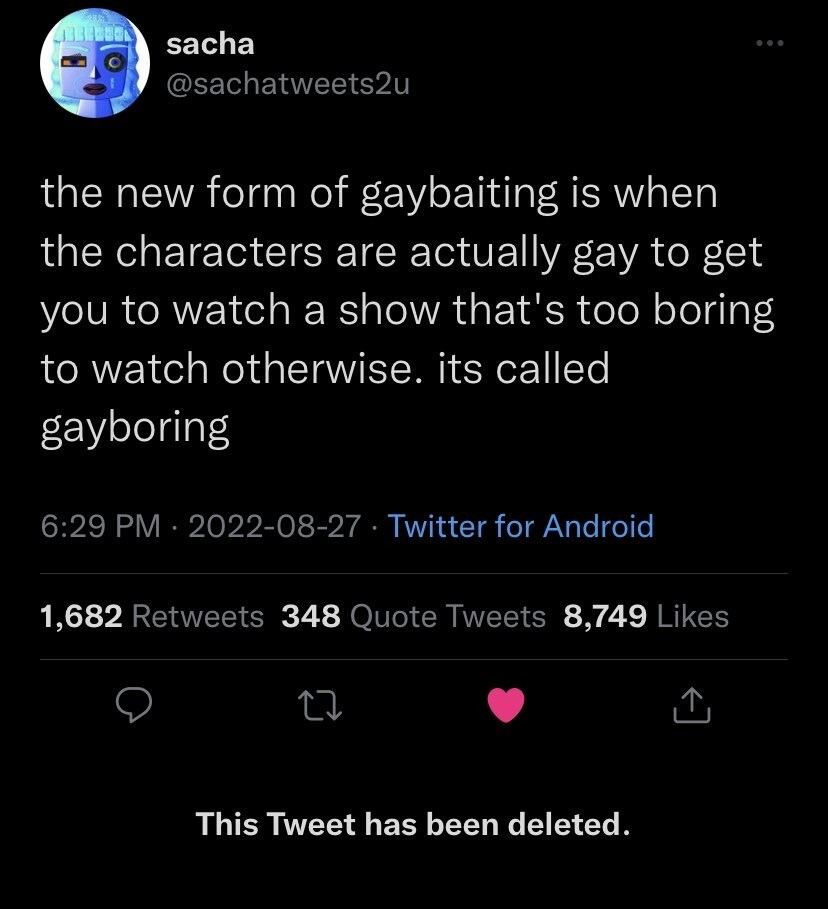Open the @sachatweets2u handle
This screenshot has height=909, width=828.
(285, 85)
